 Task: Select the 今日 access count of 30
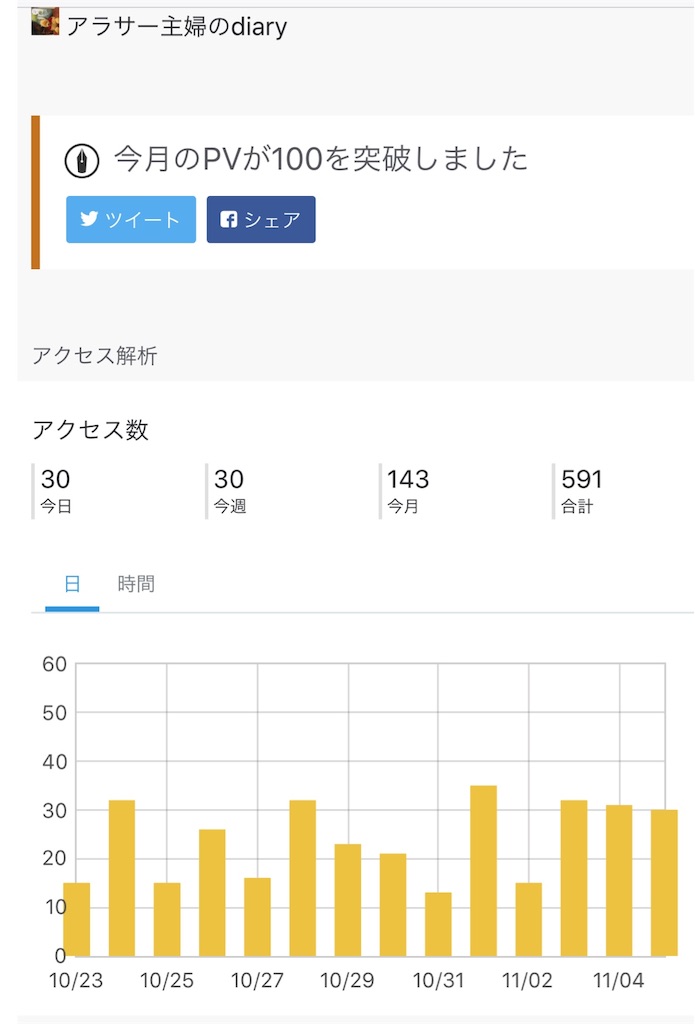[56, 491]
